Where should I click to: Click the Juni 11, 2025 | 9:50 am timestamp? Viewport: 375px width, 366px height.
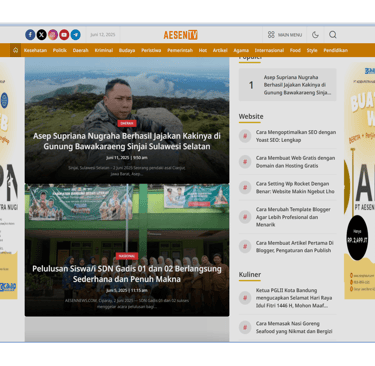[x=127, y=157]
